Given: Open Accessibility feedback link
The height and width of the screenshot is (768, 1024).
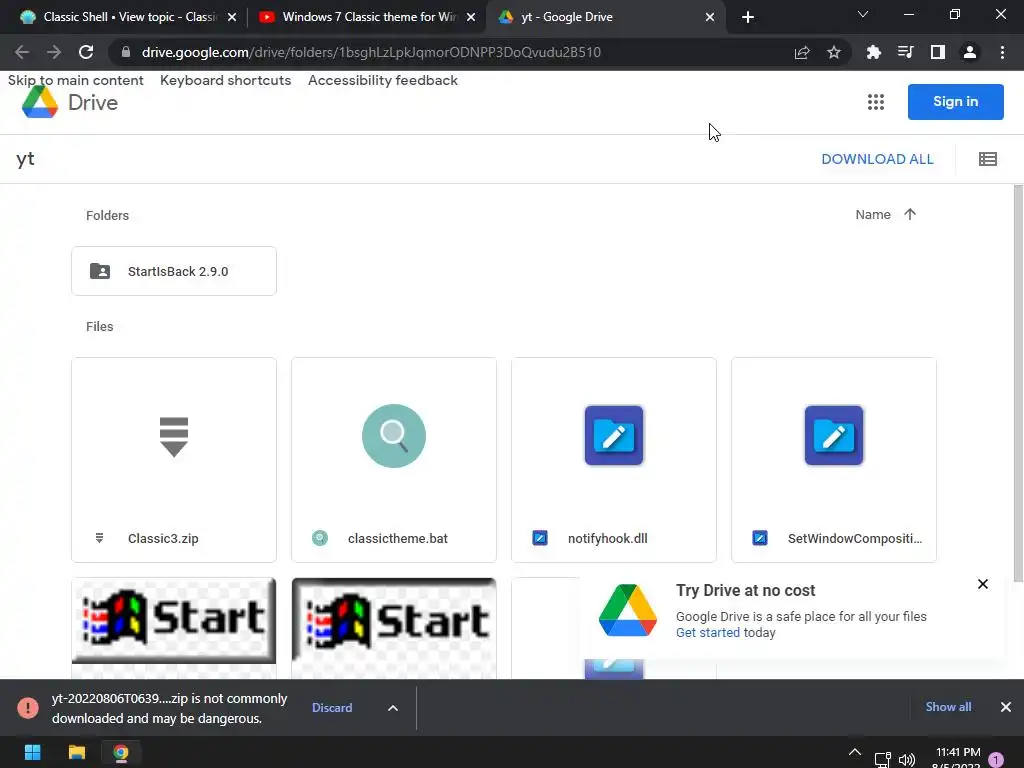Looking at the screenshot, I should coord(383,80).
